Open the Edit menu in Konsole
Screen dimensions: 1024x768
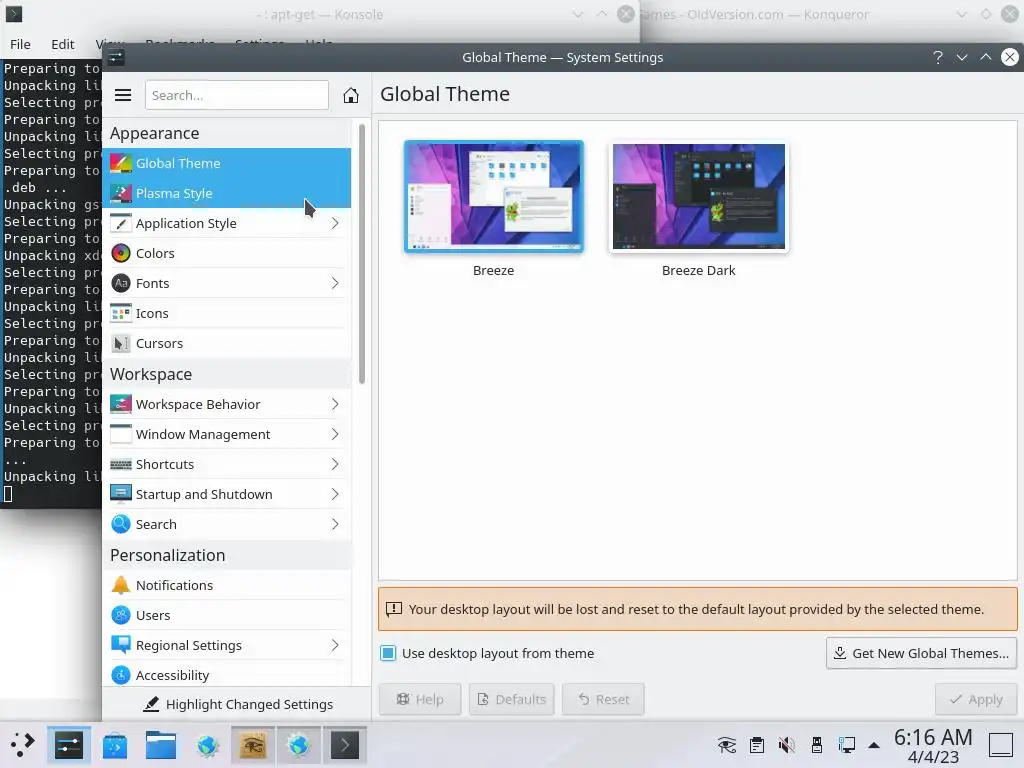coord(63,44)
